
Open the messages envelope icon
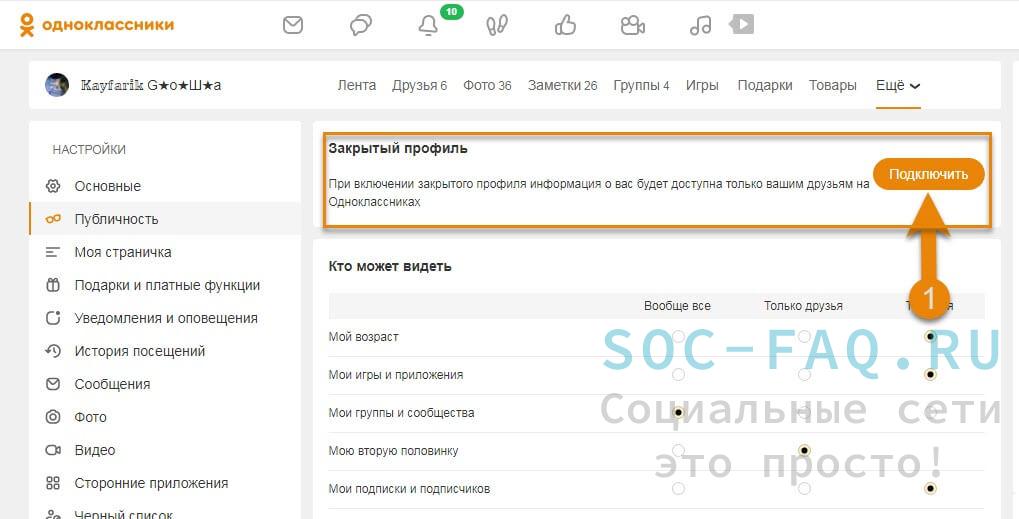pos(293,25)
